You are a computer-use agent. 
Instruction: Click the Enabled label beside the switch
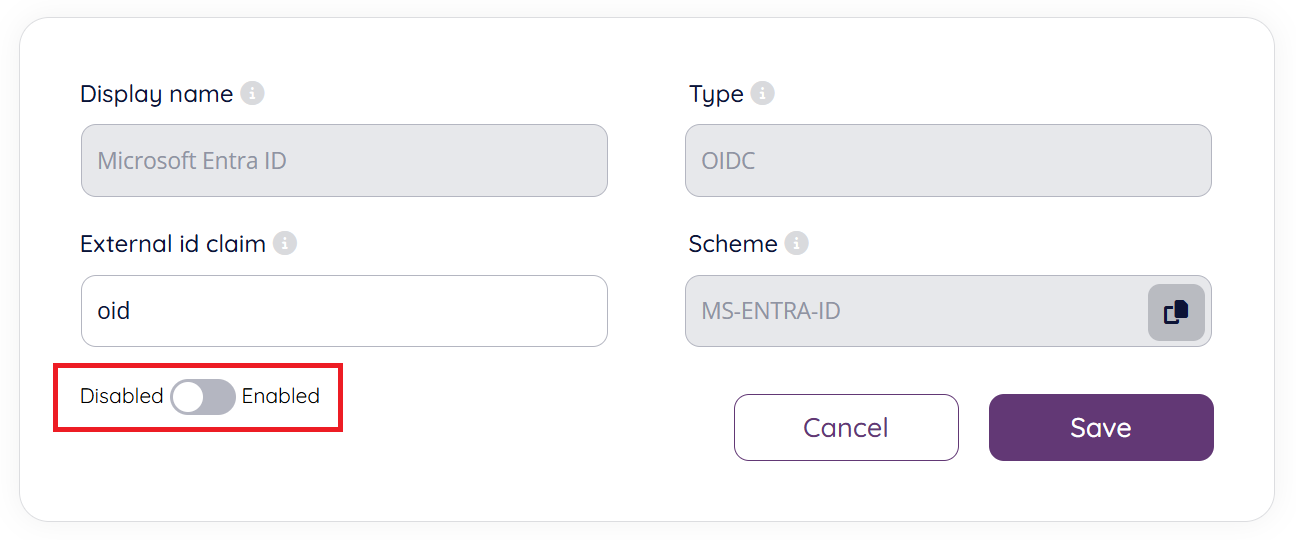281,396
